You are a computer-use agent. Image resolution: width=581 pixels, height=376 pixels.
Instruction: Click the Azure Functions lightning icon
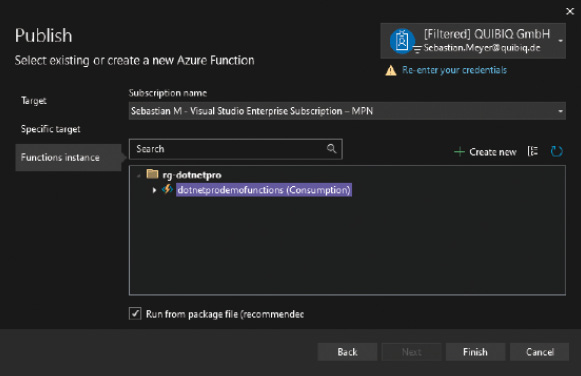[167, 189]
